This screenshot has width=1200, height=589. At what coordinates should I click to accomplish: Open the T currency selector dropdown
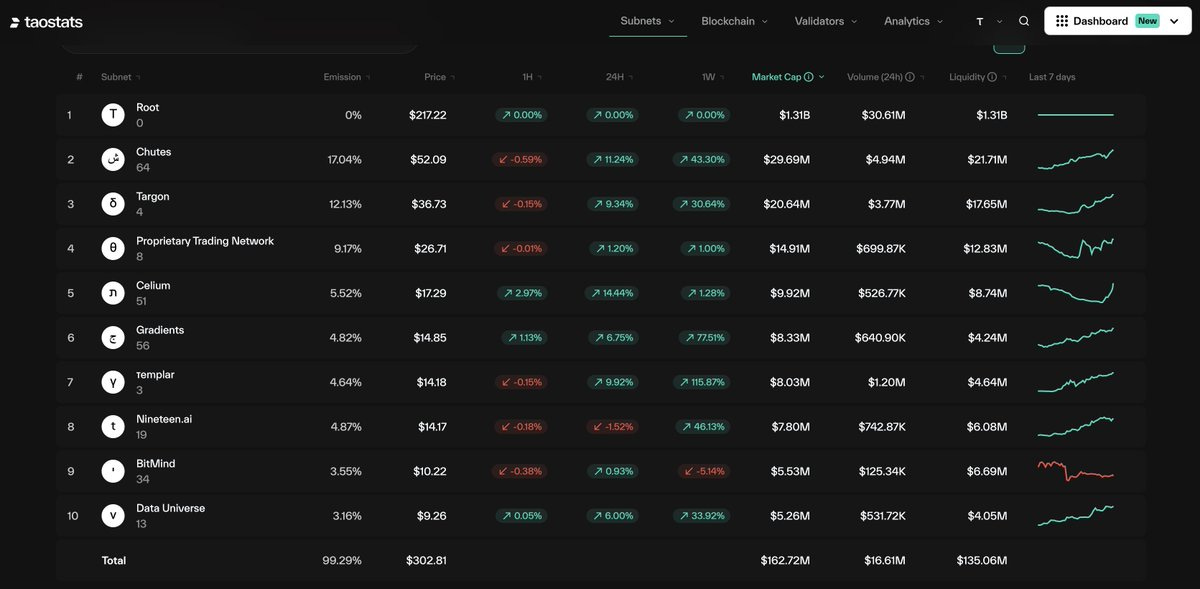(989, 21)
